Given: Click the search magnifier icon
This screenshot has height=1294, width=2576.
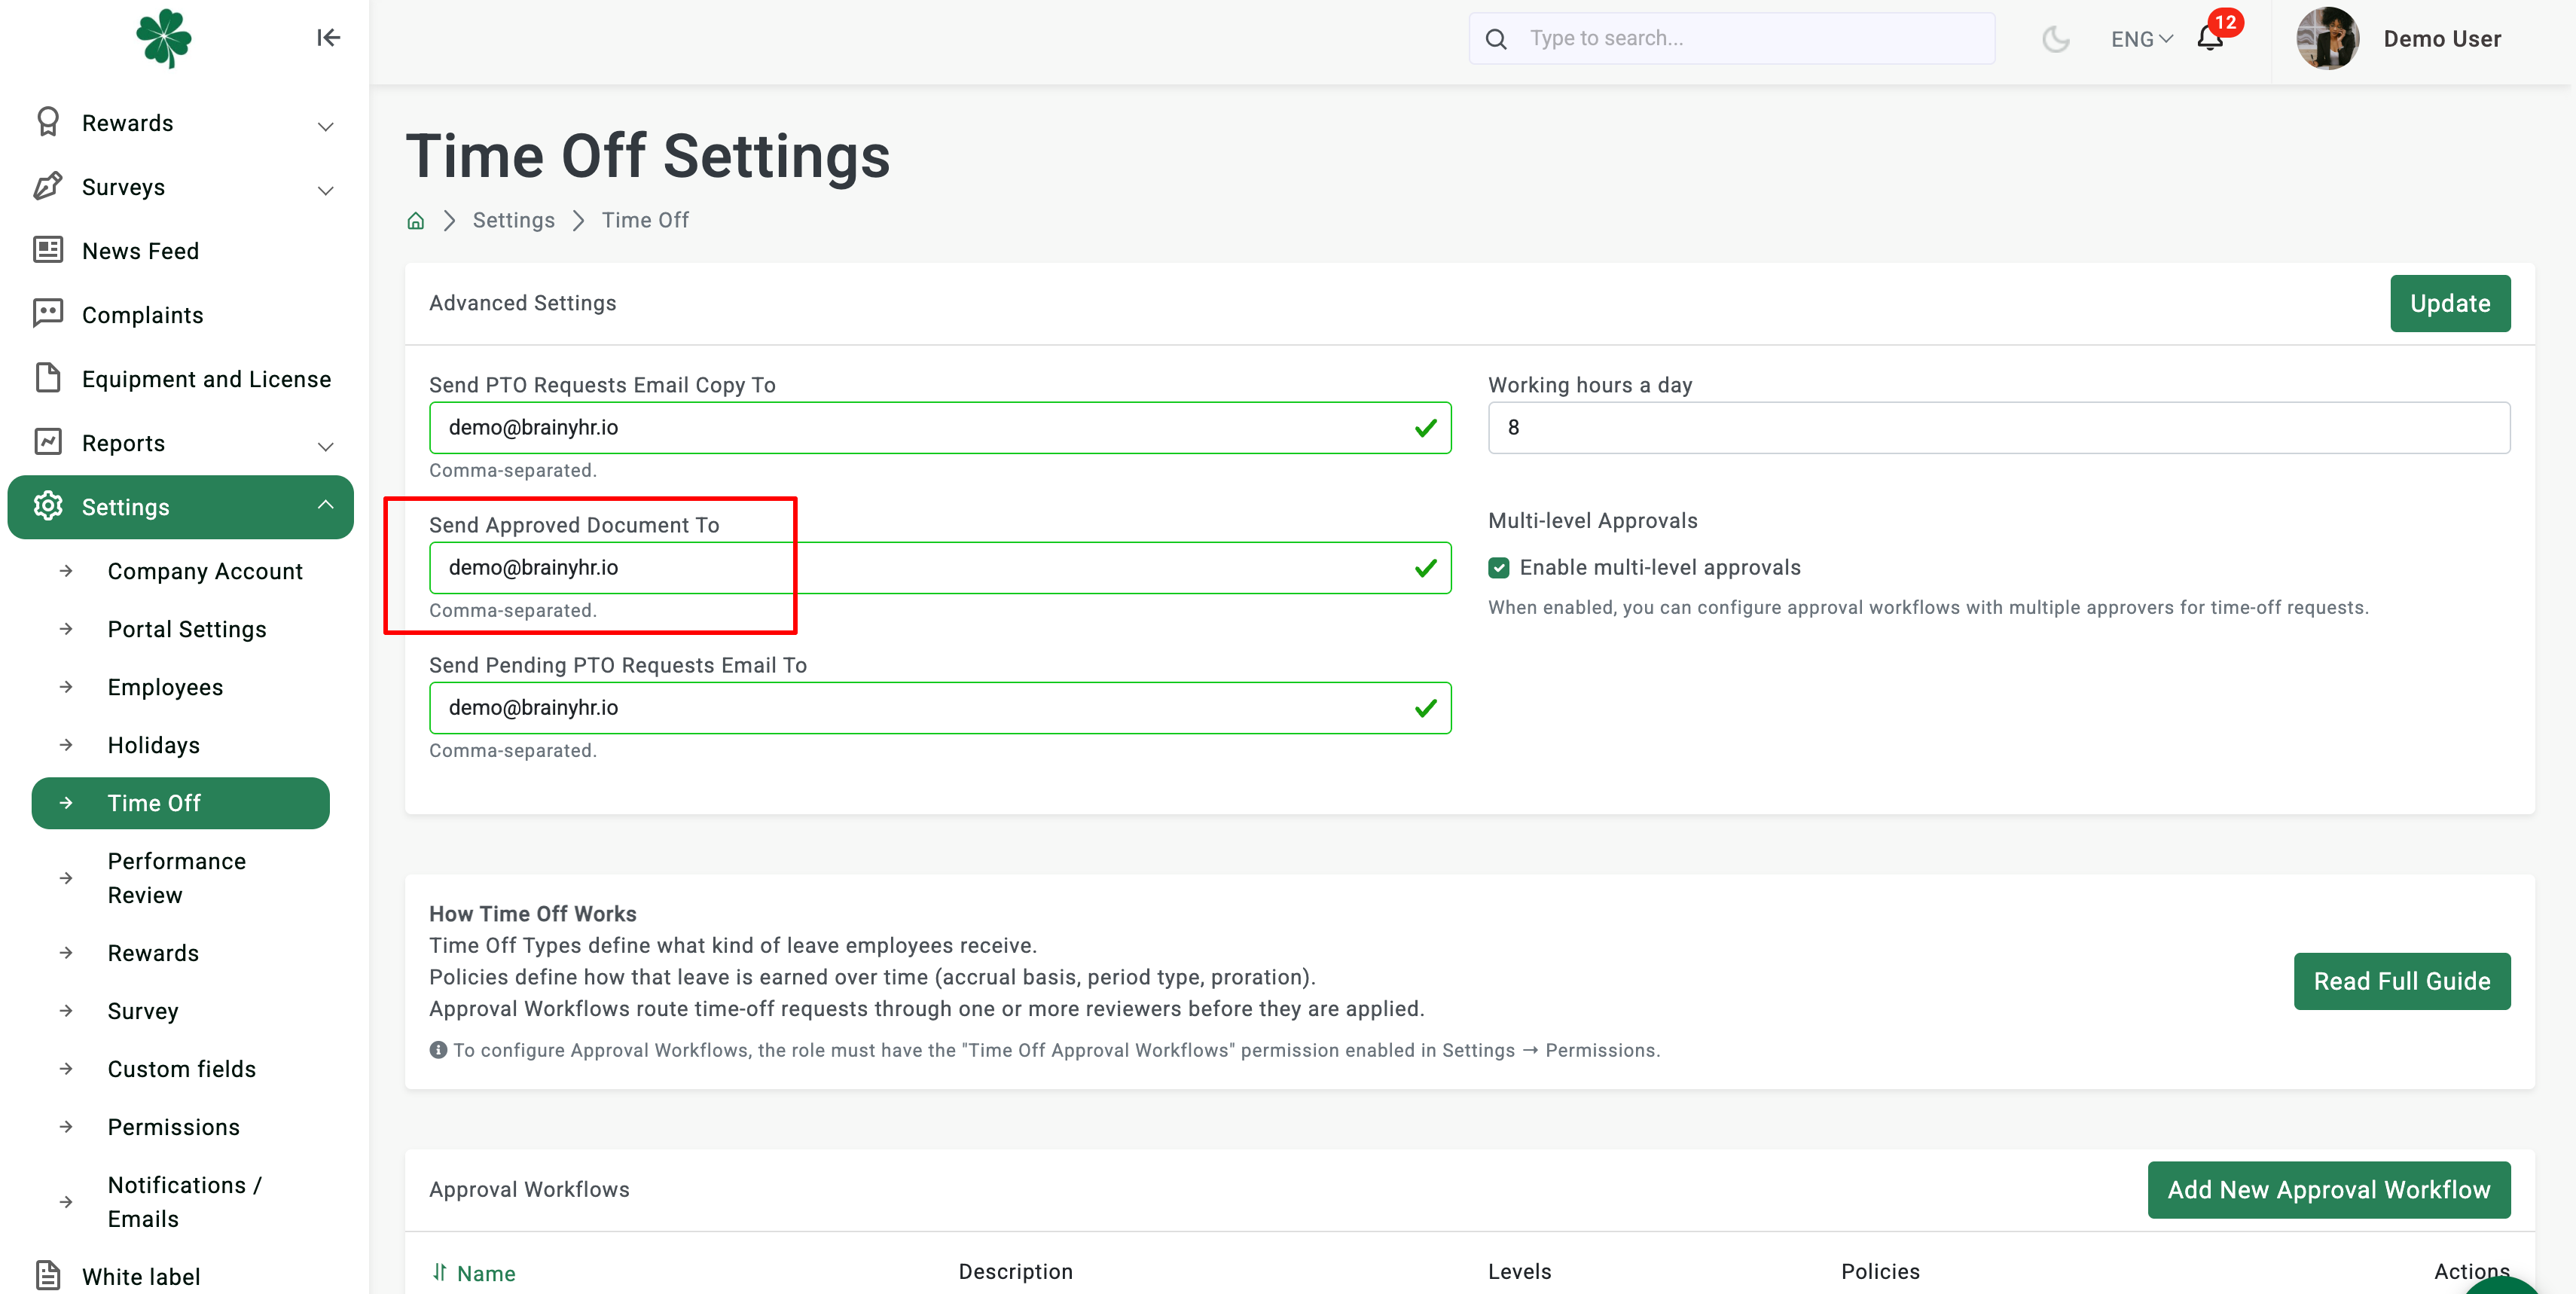Looking at the screenshot, I should pyautogui.click(x=1496, y=39).
